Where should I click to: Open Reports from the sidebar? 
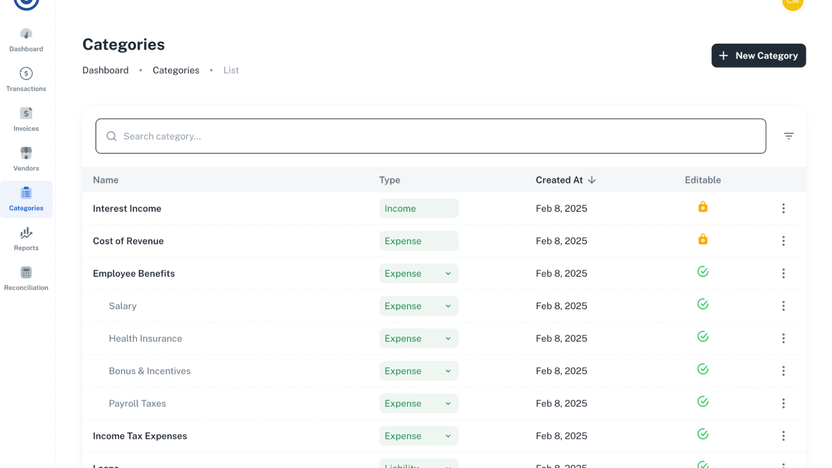(x=26, y=239)
